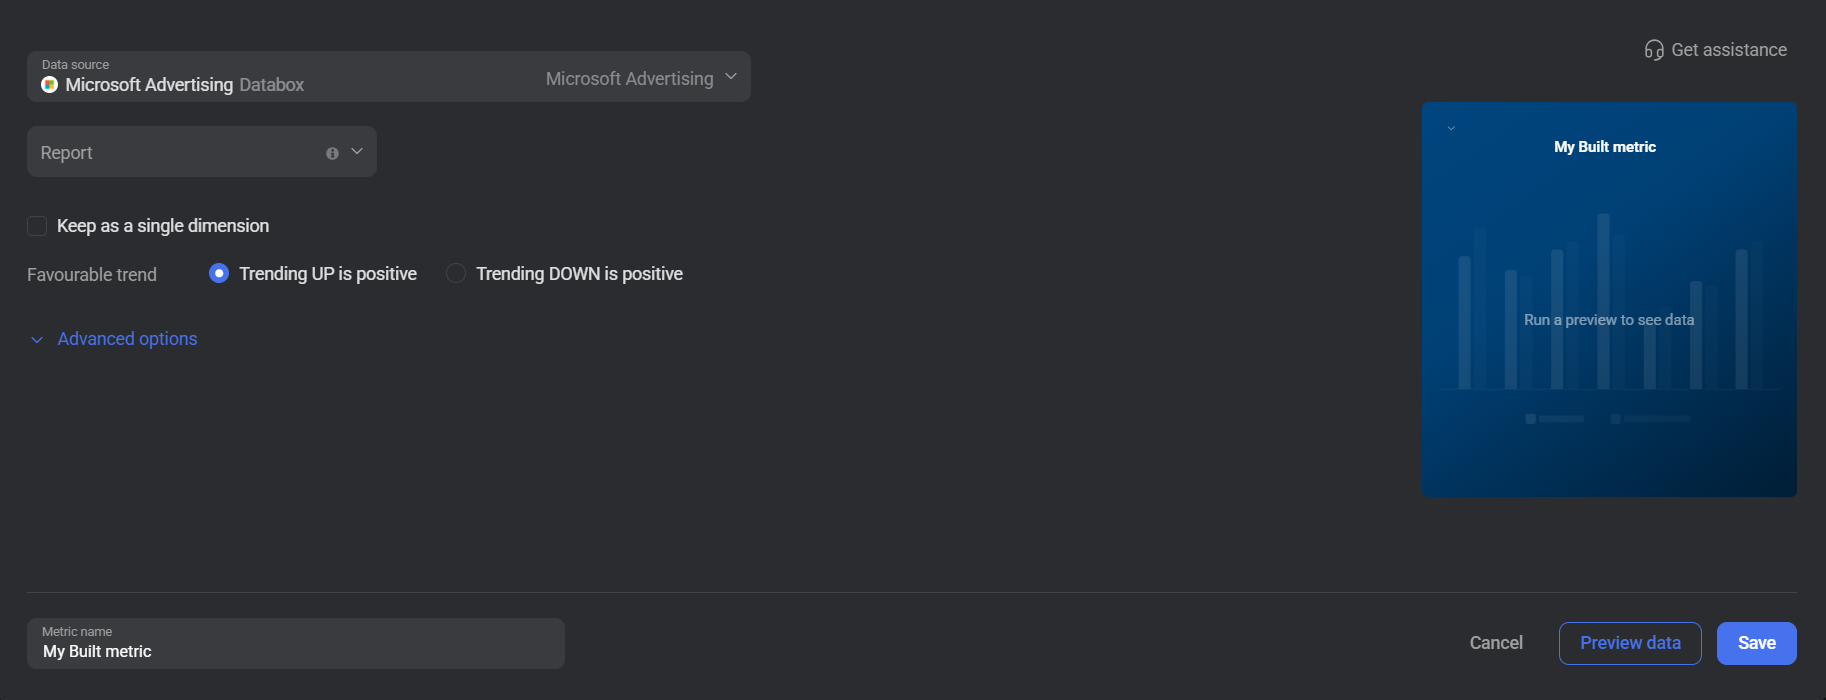Expand Advanced options
Screen dimensions: 1826x700
[127, 339]
